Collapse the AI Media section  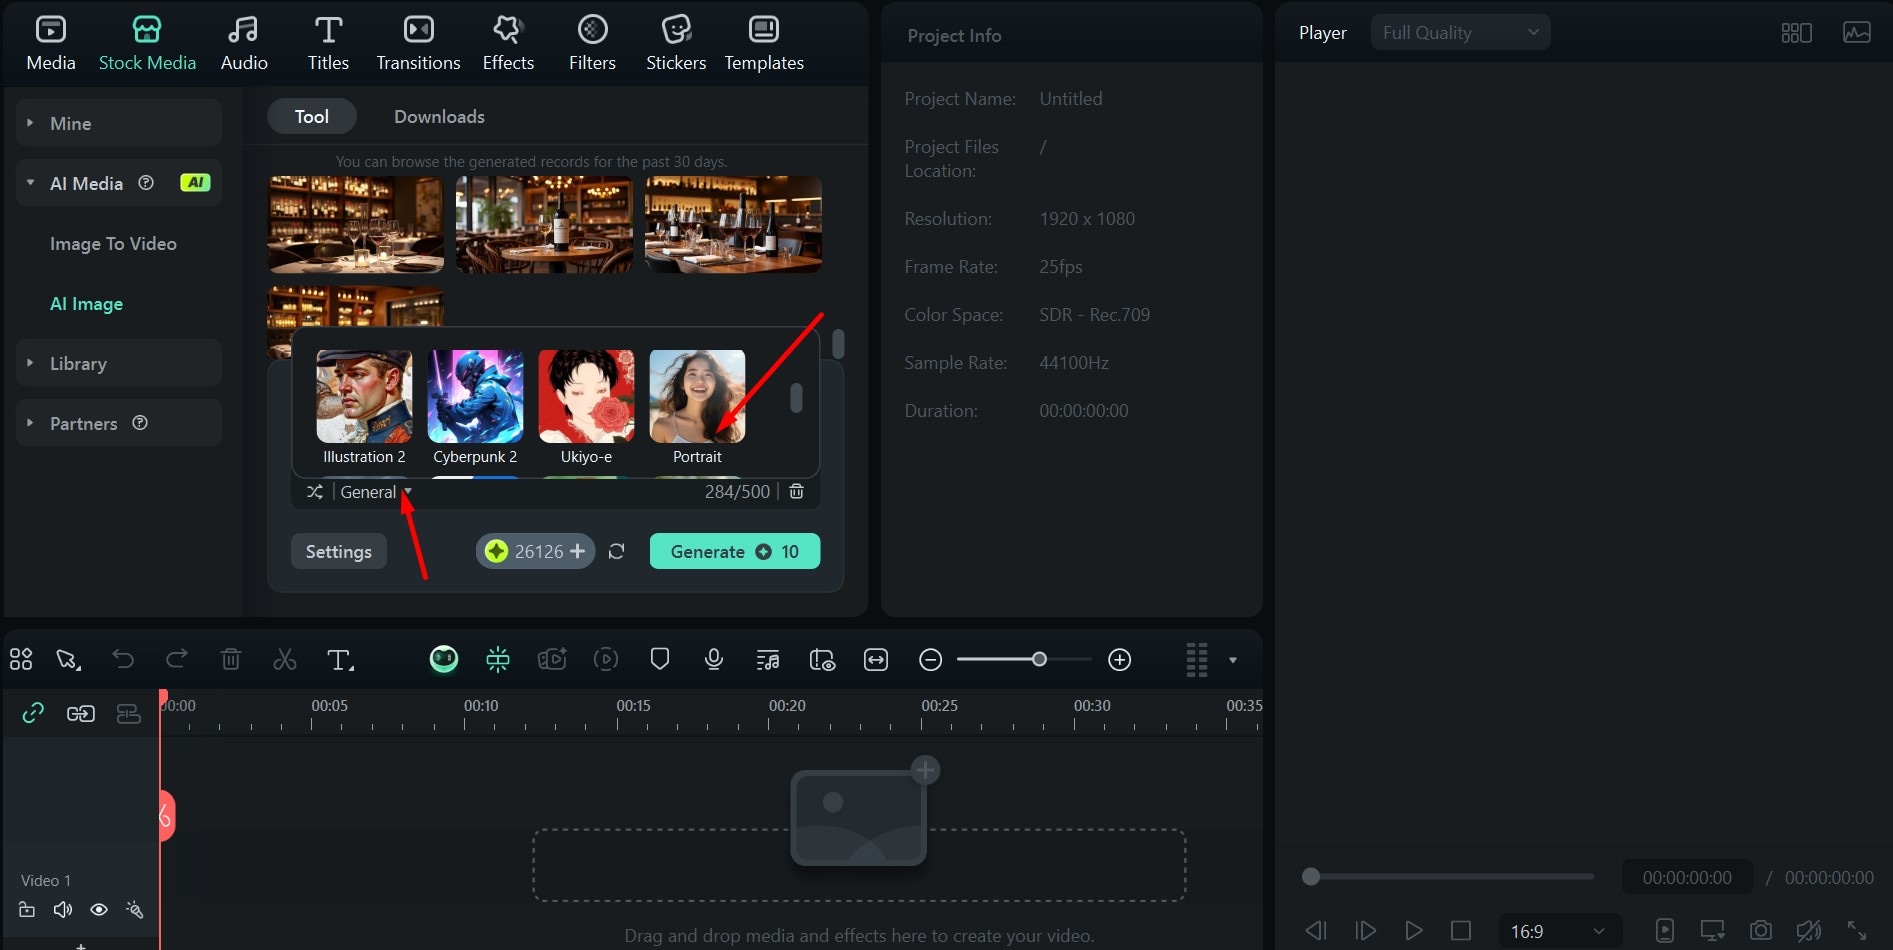[119, 183]
